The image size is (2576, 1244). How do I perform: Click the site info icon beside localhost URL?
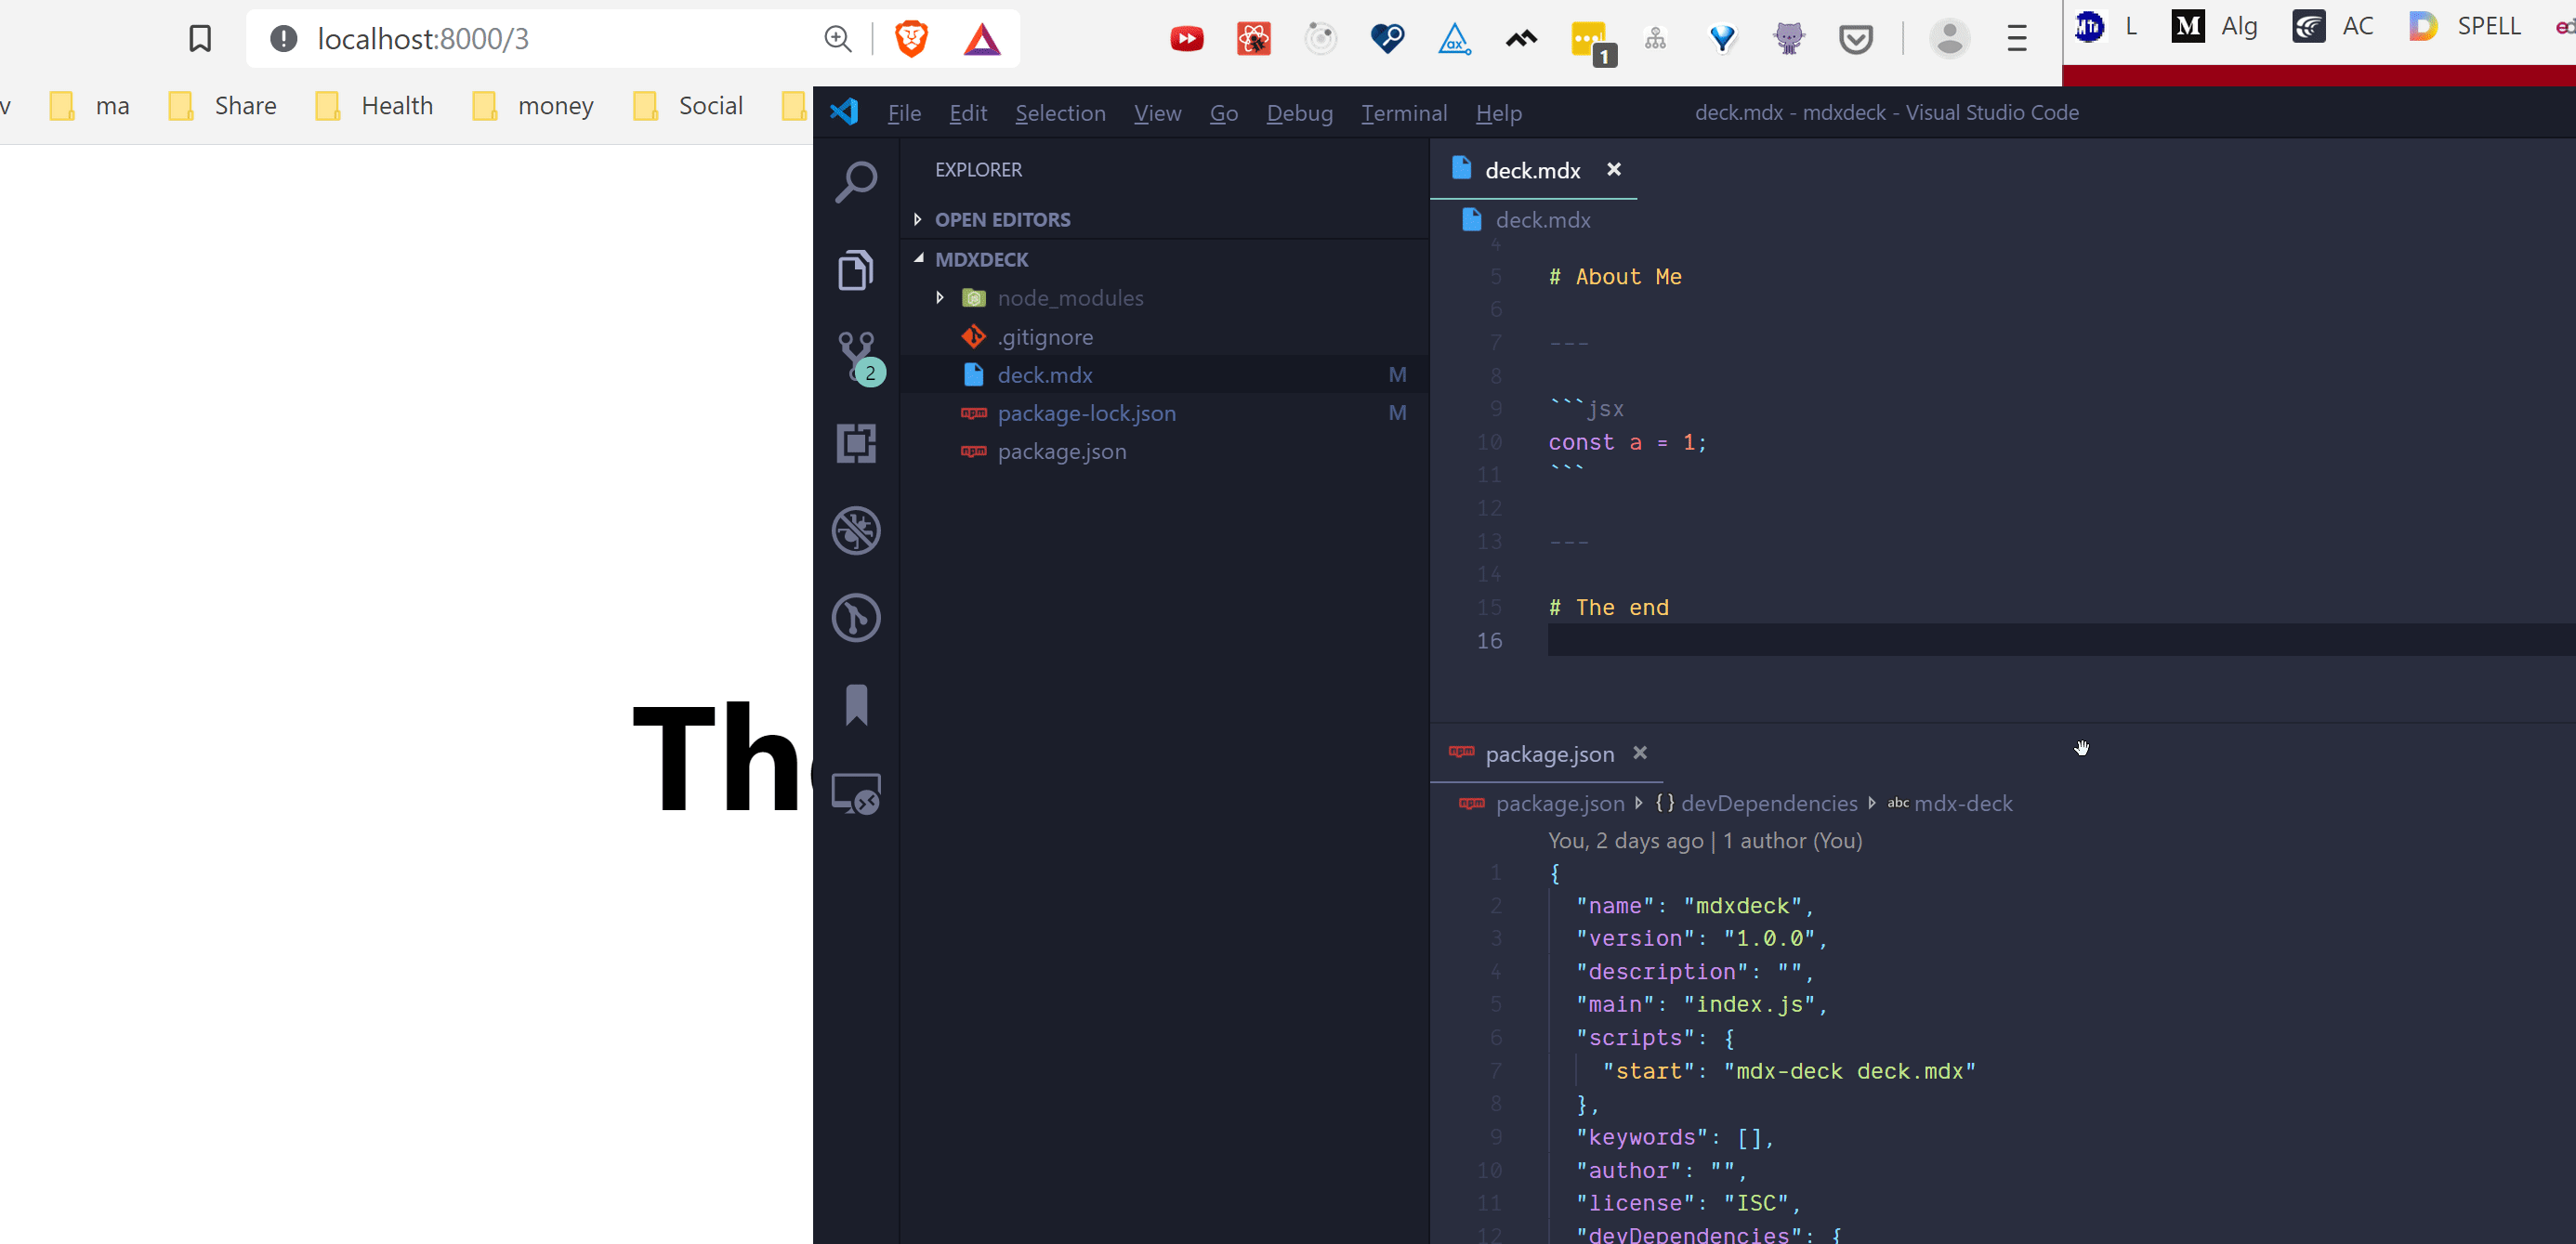tap(284, 39)
